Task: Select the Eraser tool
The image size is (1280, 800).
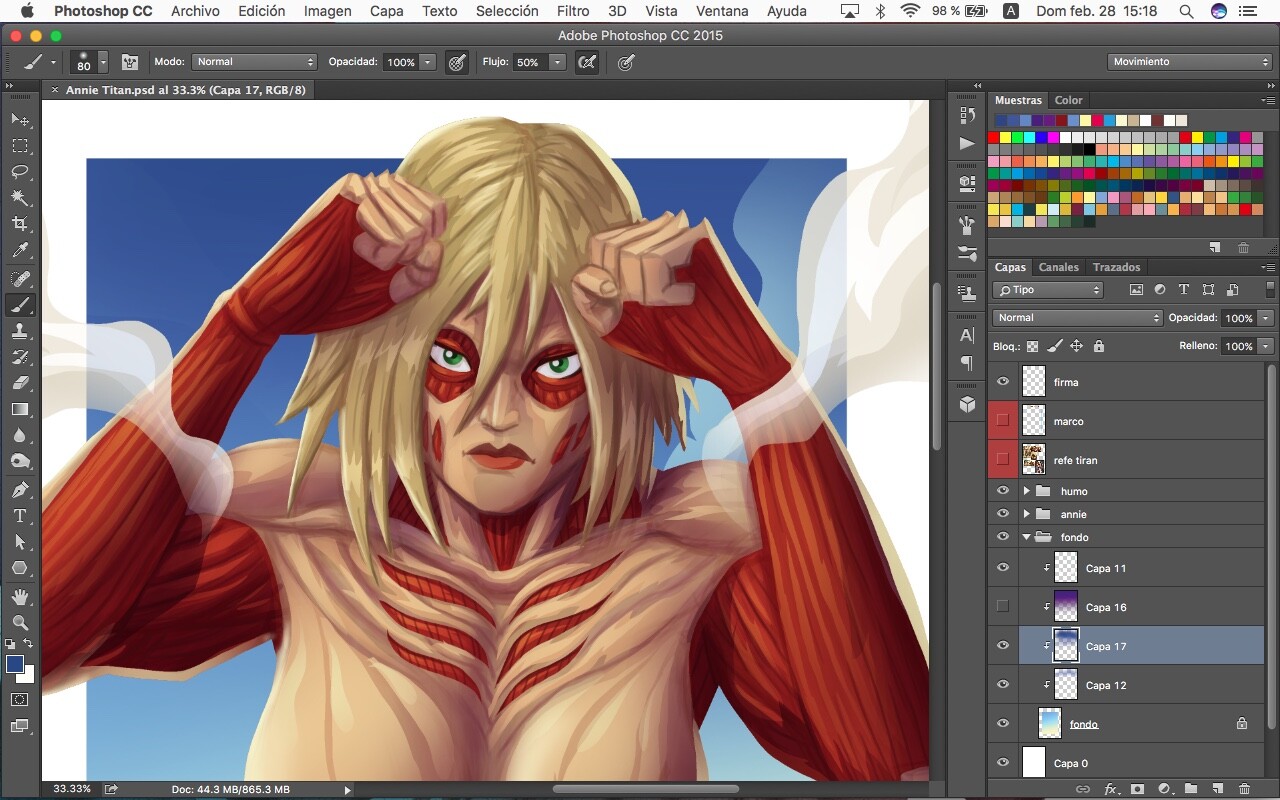Action: tap(20, 383)
